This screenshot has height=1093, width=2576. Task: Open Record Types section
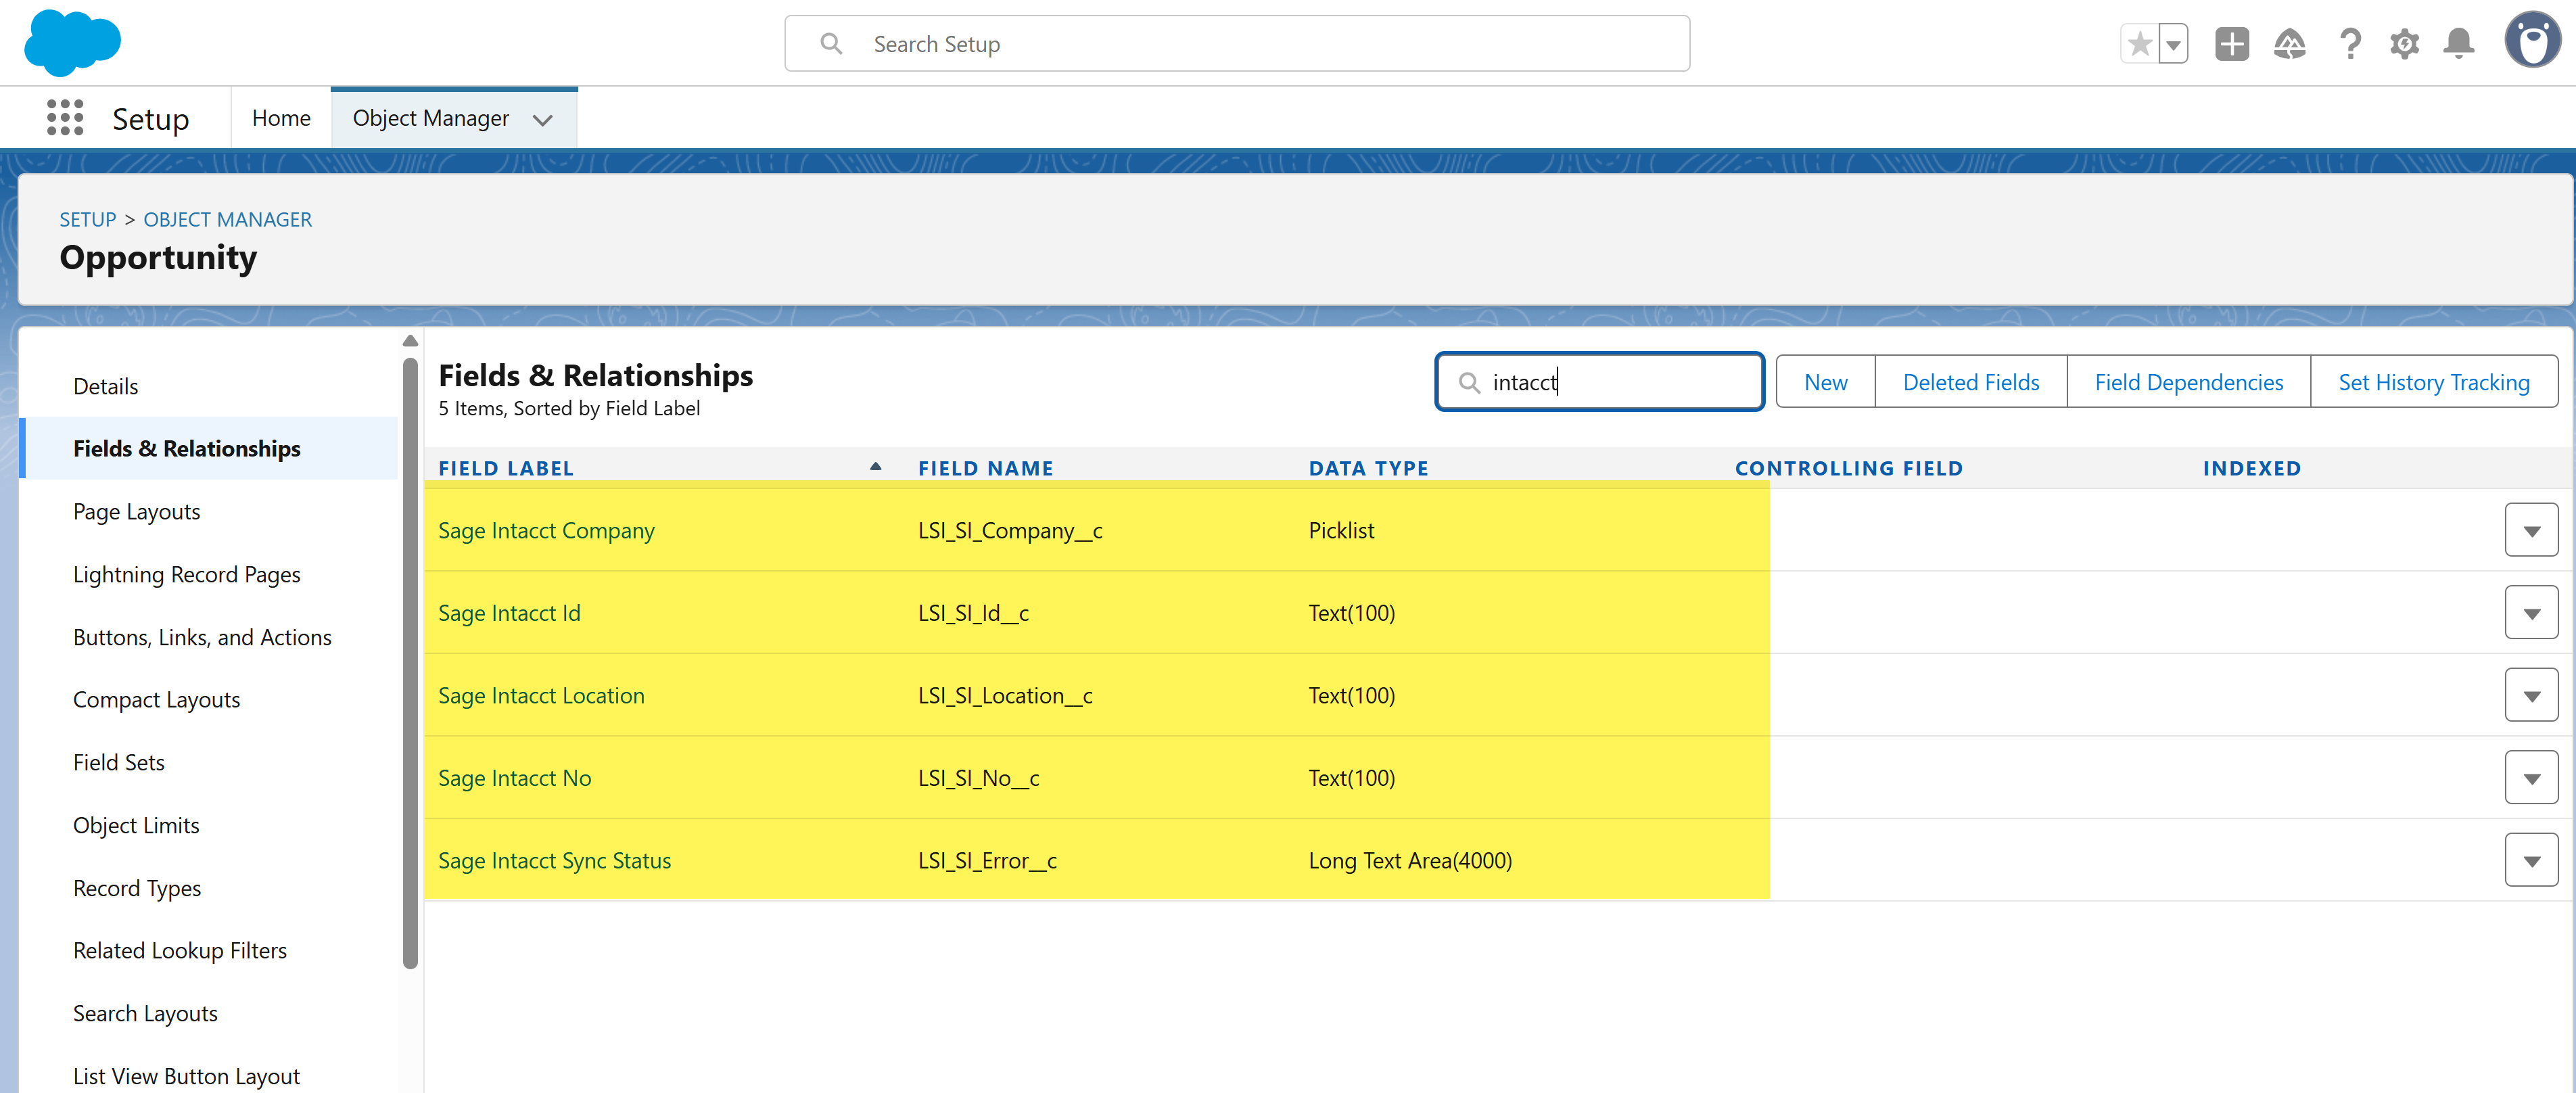(x=137, y=888)
